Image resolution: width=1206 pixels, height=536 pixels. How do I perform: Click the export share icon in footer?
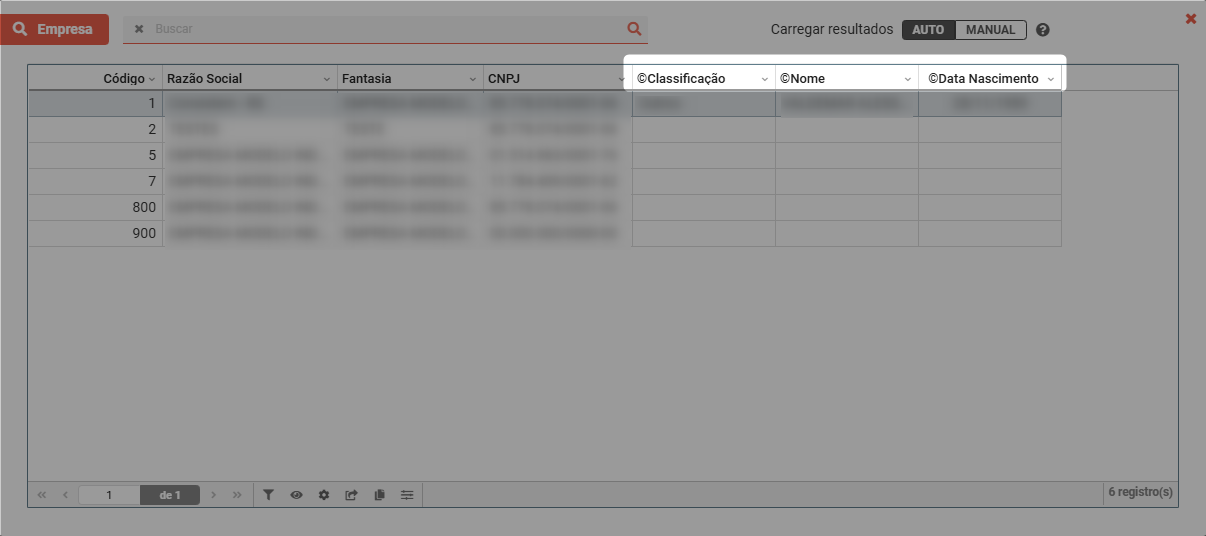pos(351,495)
